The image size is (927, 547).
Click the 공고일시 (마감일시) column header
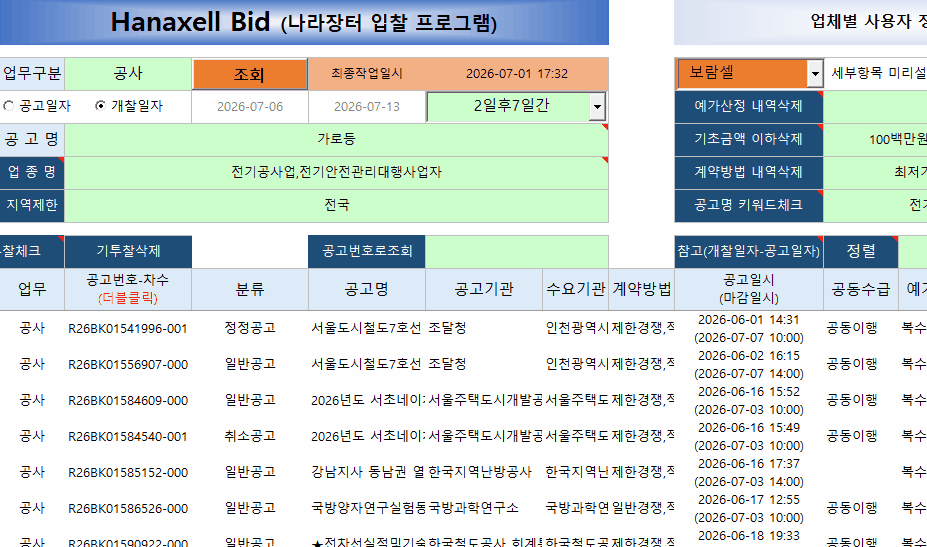tap(748, 289)
